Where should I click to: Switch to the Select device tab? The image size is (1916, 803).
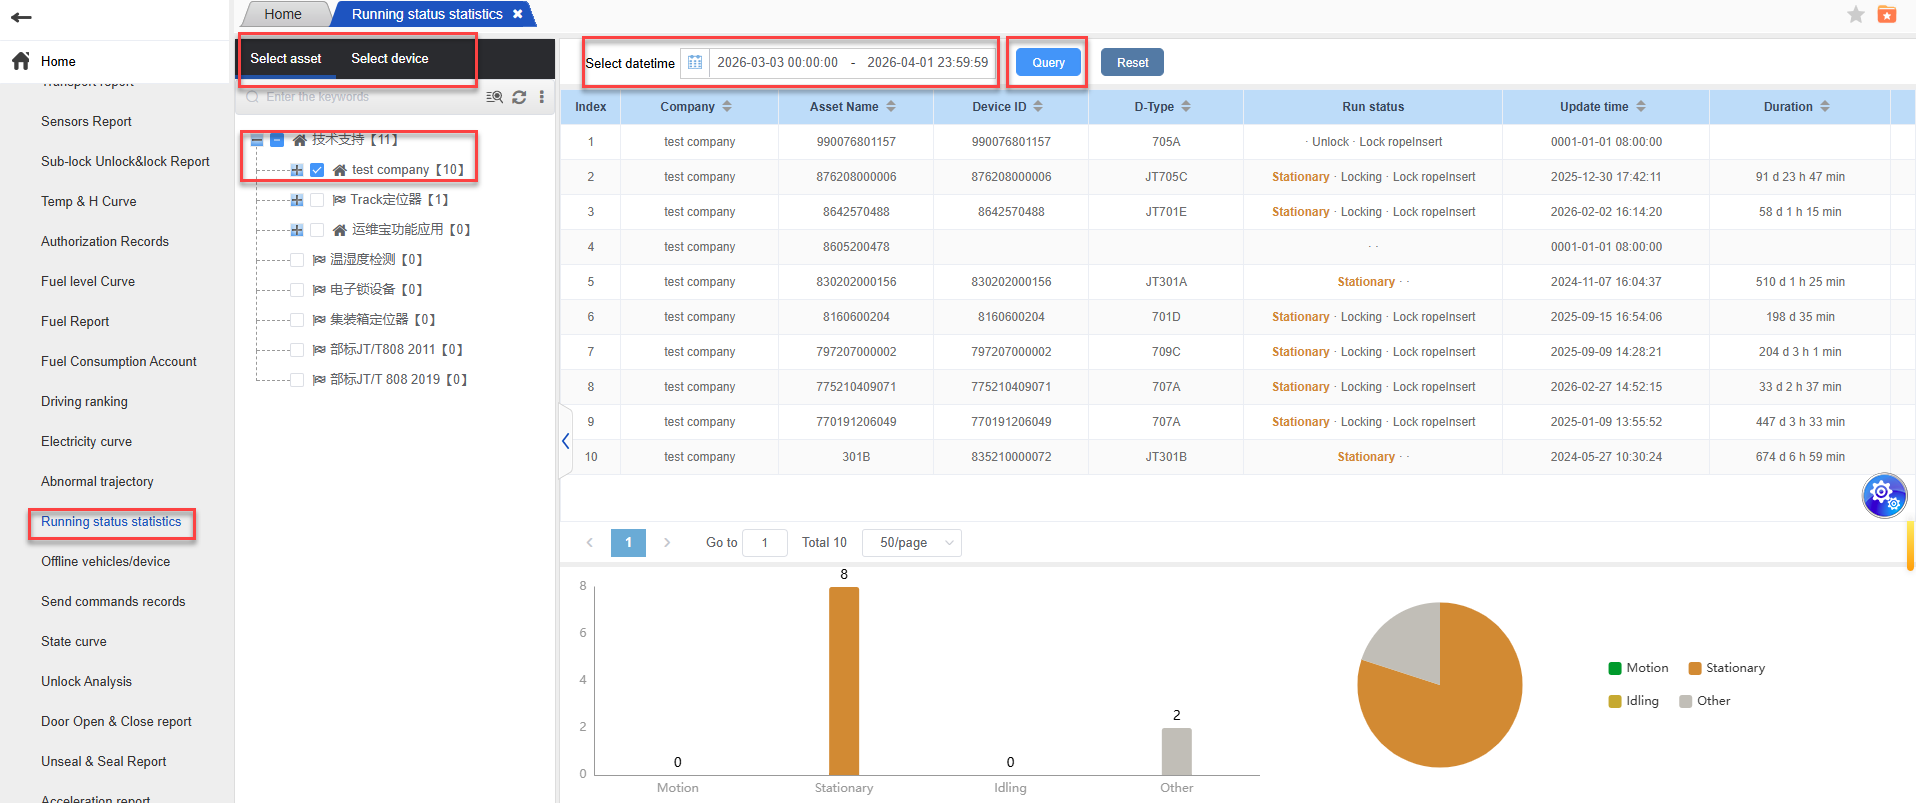pos(389,59)
